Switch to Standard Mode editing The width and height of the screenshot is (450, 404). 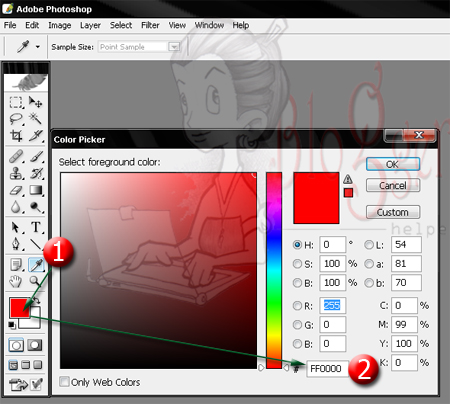point(16,345)
